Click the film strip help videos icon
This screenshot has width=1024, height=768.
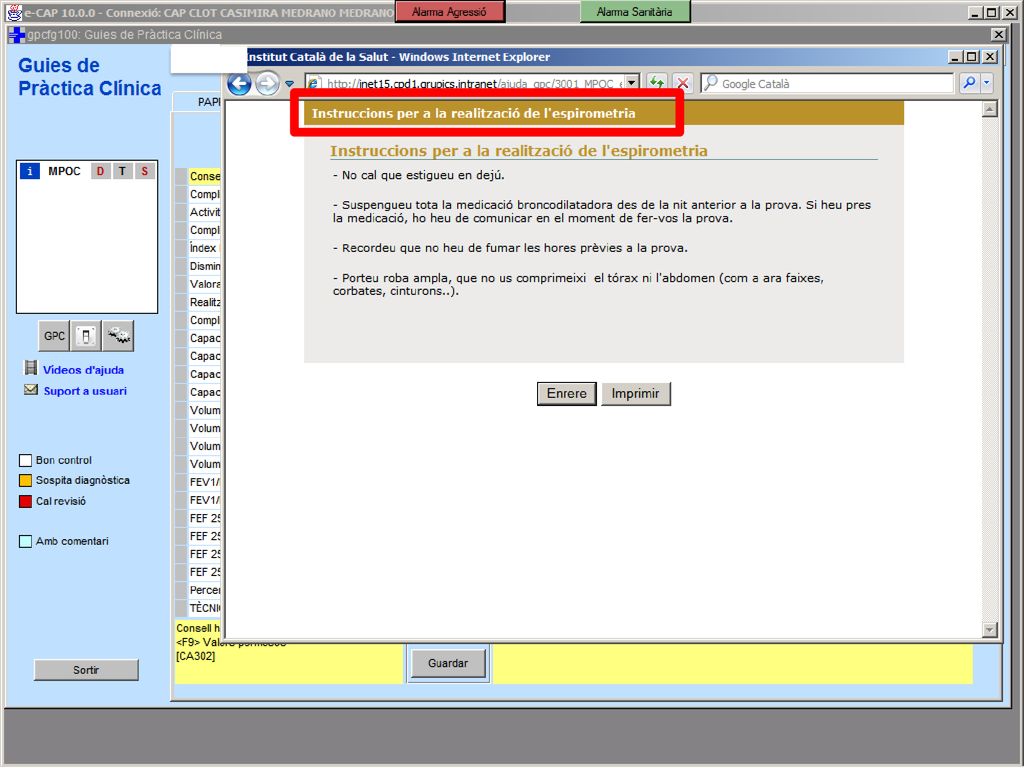pos(31,368)
